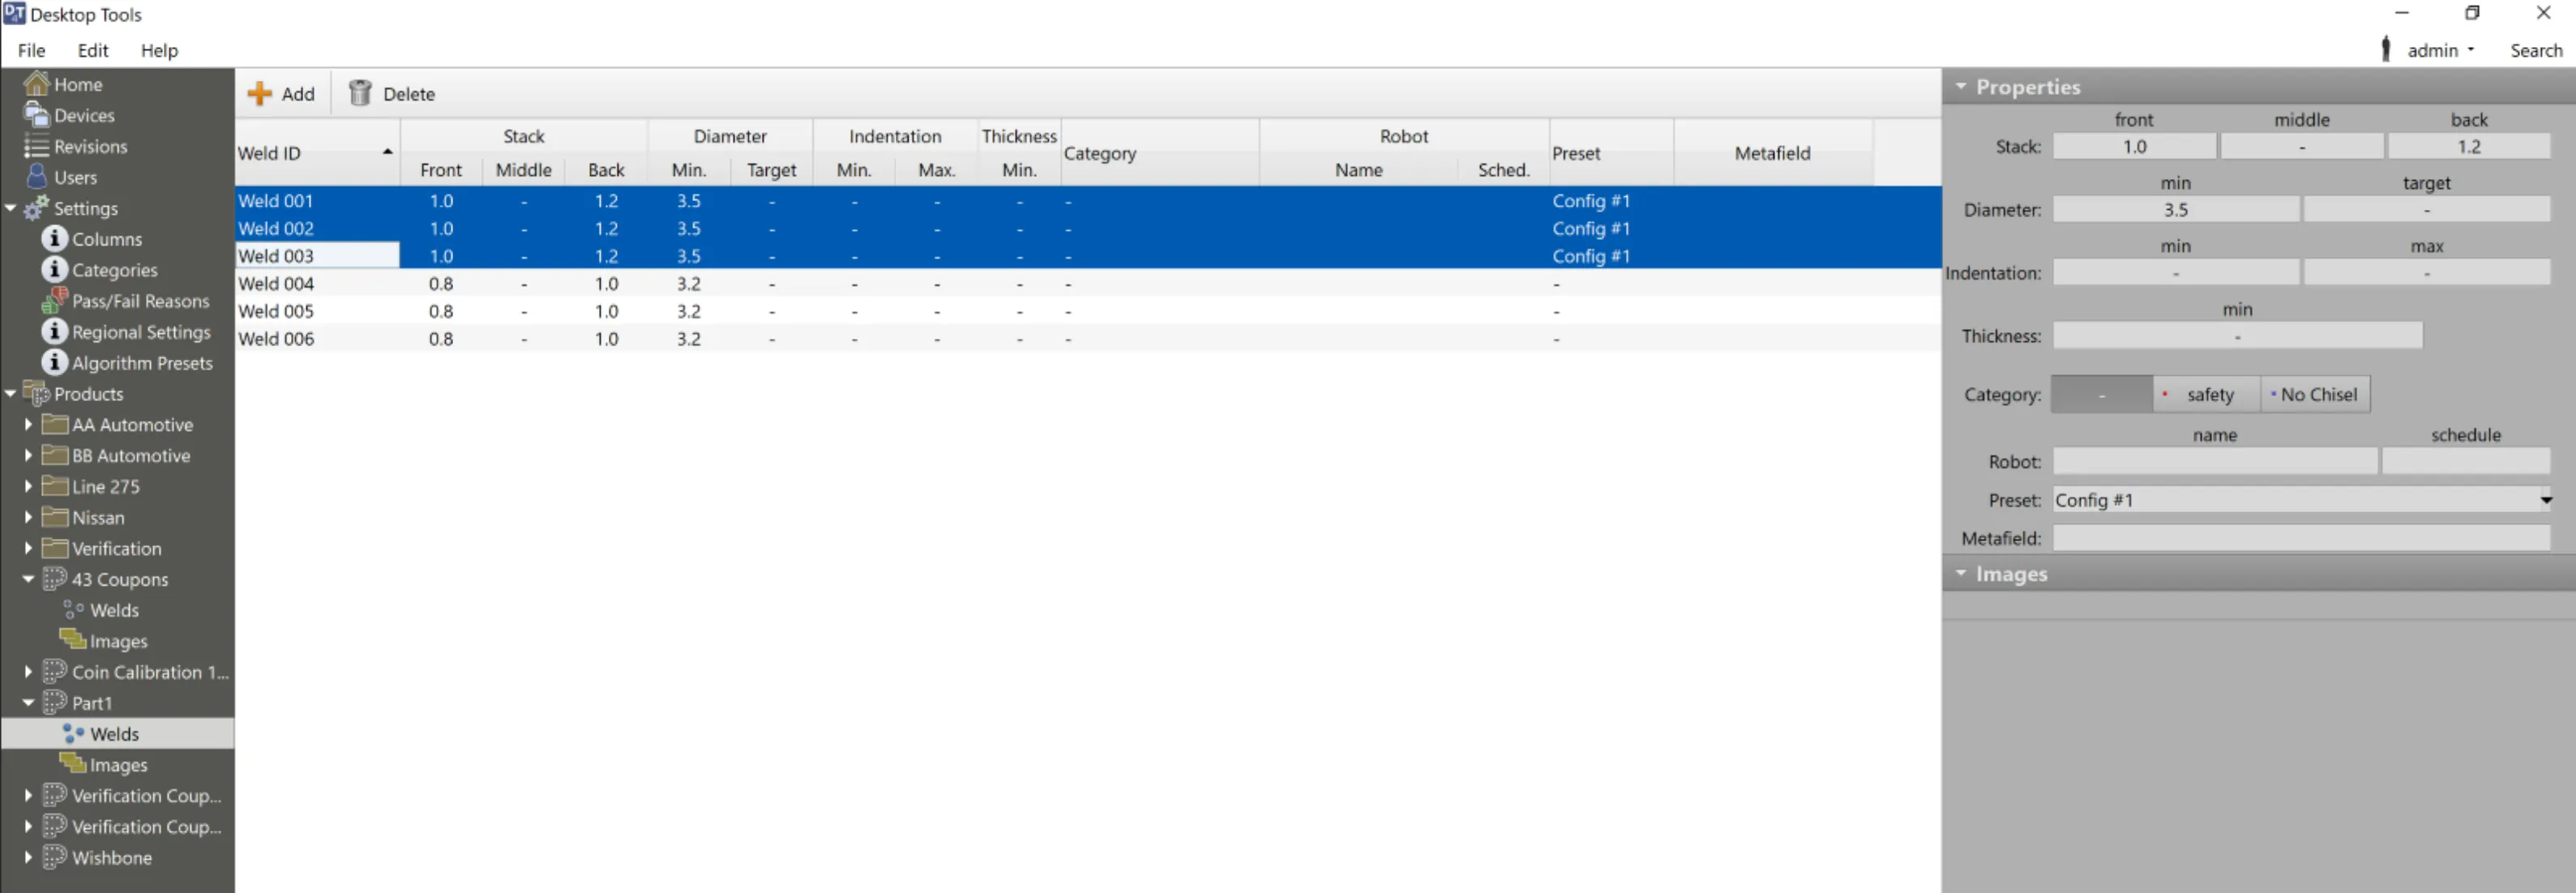
Task: Select the first Verification Coup... tree item
Action: point(146,795)
